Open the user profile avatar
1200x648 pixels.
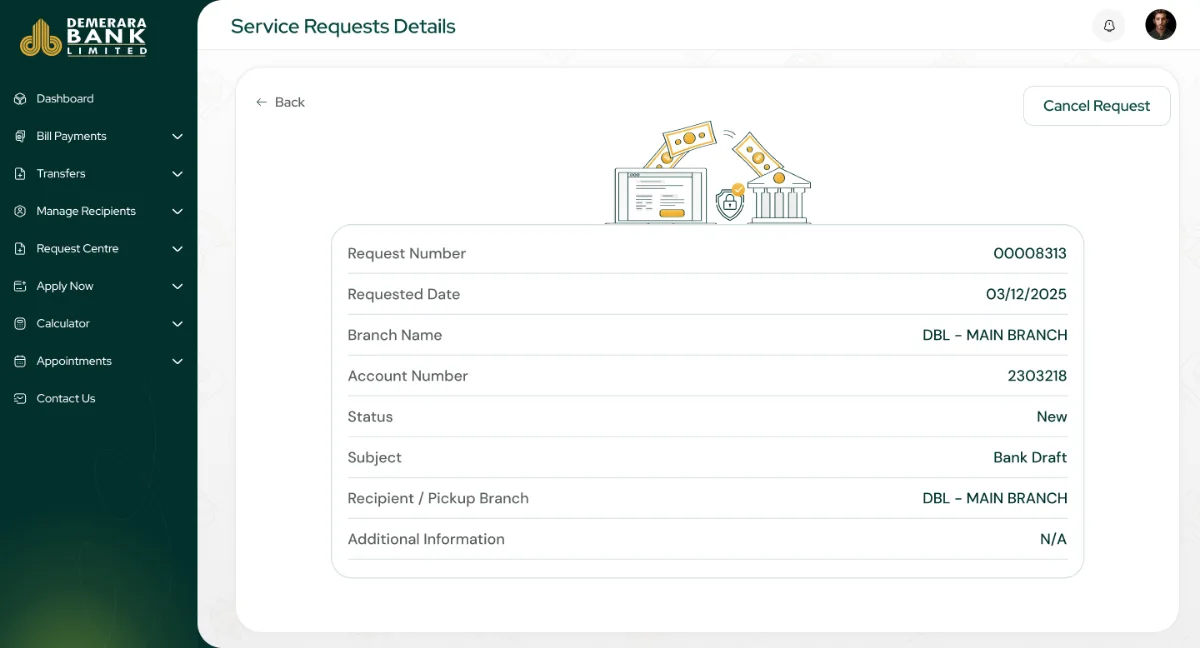[1161, 25]
